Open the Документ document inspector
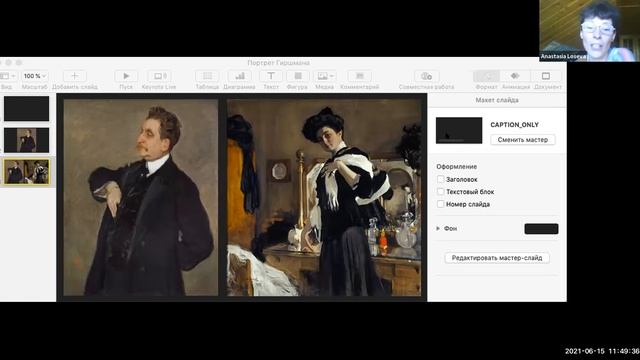This screenshot has width=640, height=360. point(546,76)
